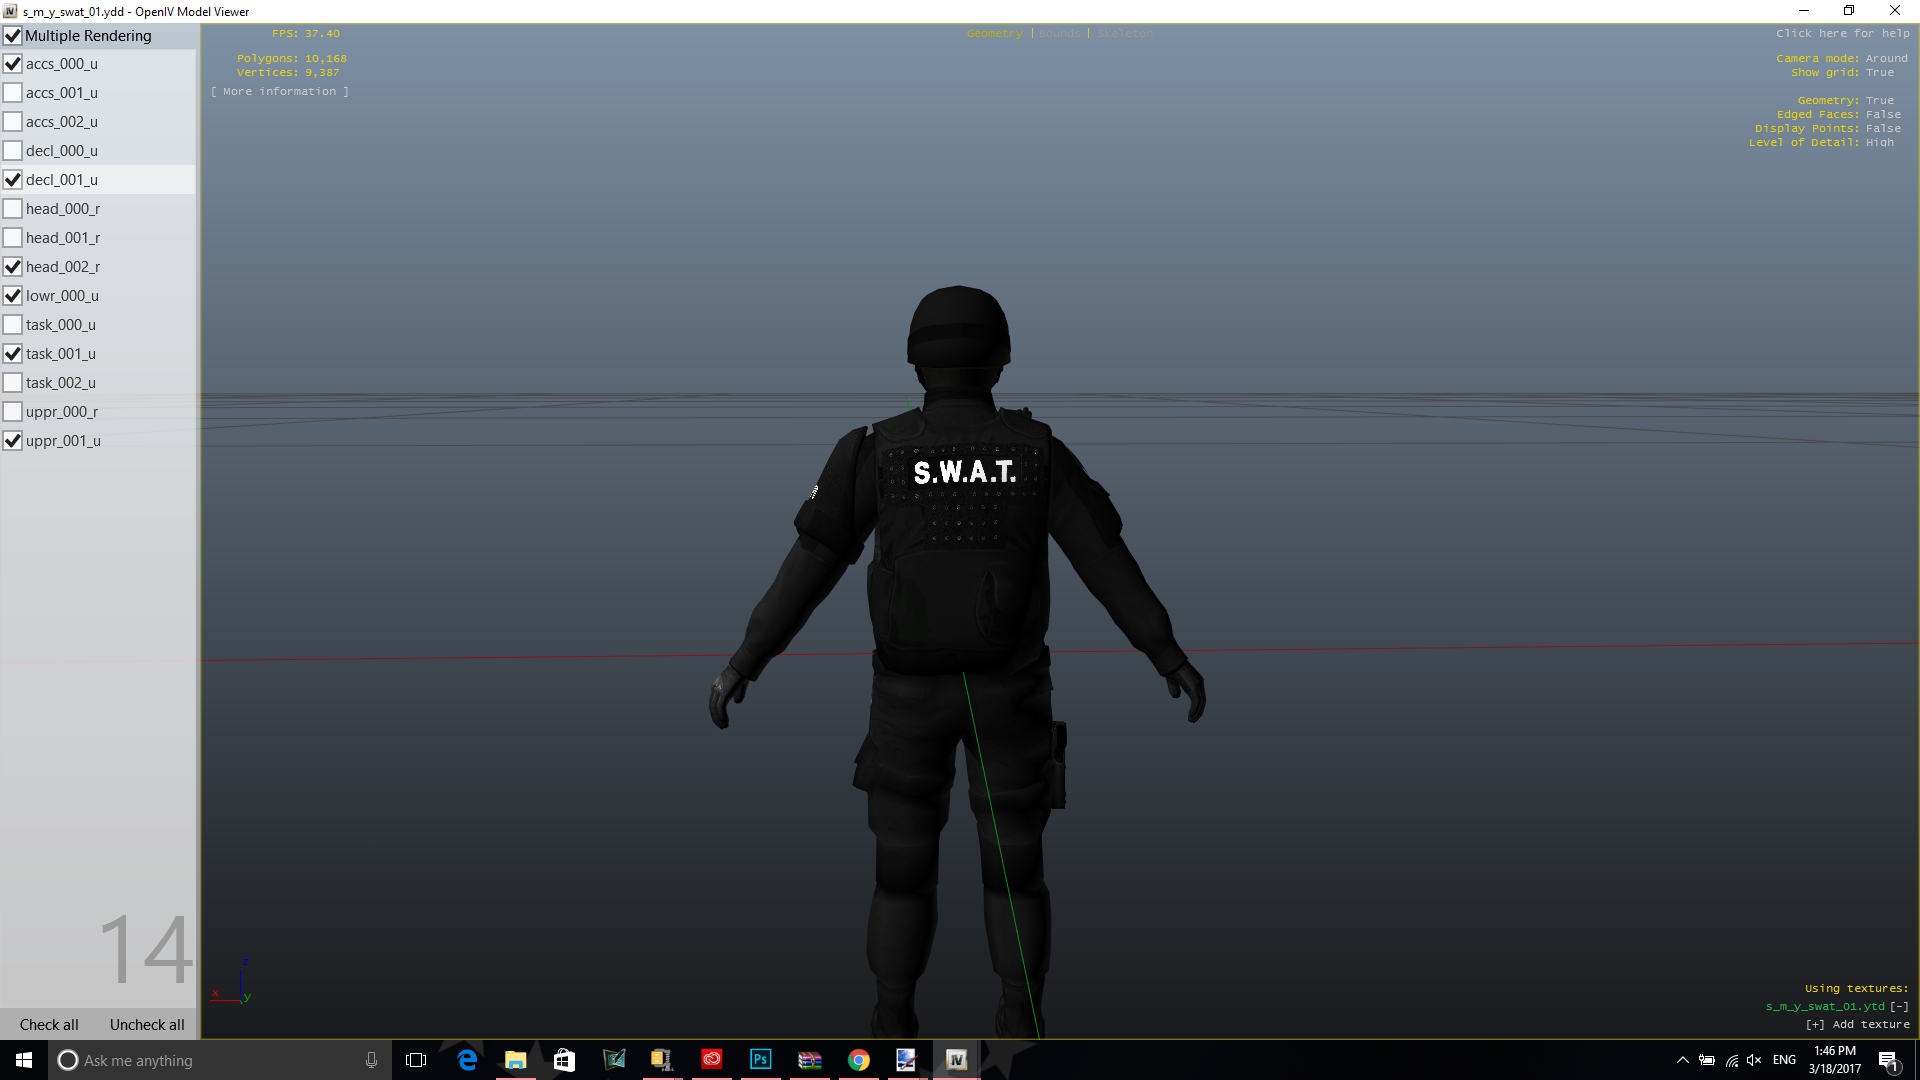Open the Windows Start menu
Image resolution: width=1920 pixels, height=1080 pixels.
click(x=24, y=1060)
